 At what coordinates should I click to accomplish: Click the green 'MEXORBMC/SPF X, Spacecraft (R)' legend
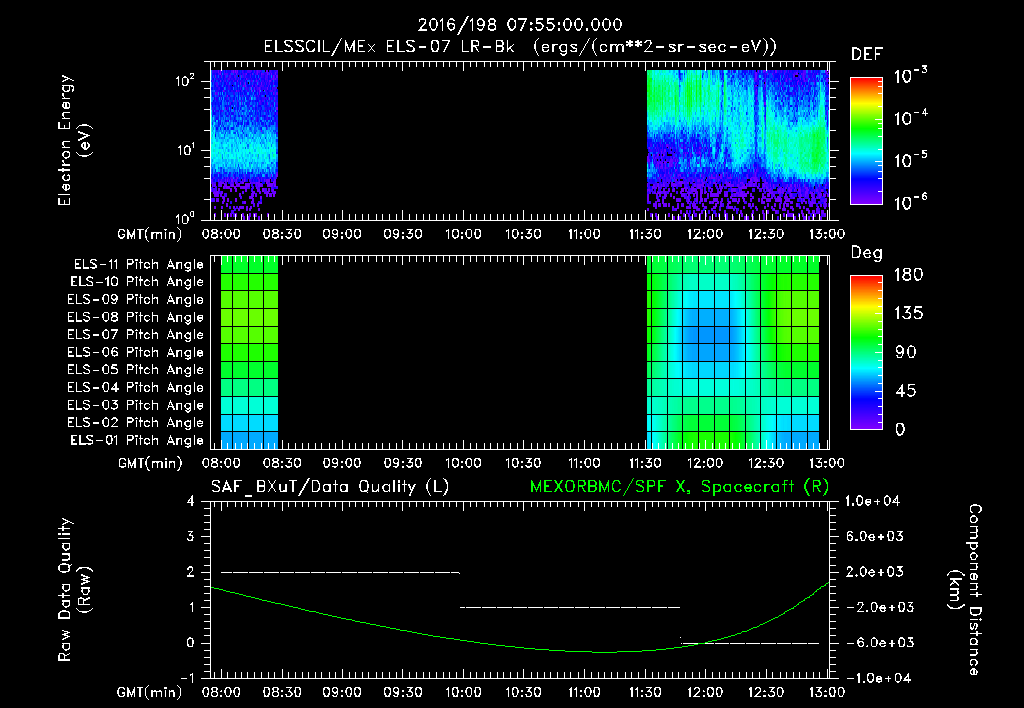[x=679, y=487]
